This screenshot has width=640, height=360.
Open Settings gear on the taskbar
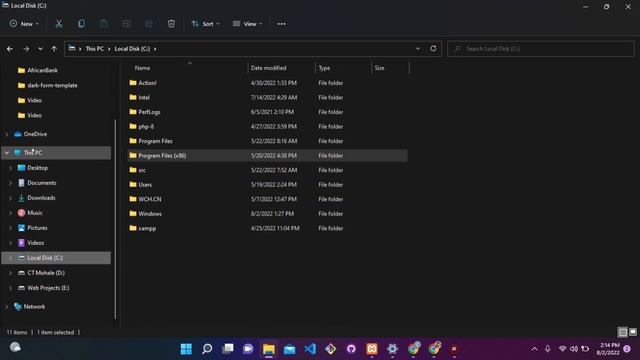(392, 349)
